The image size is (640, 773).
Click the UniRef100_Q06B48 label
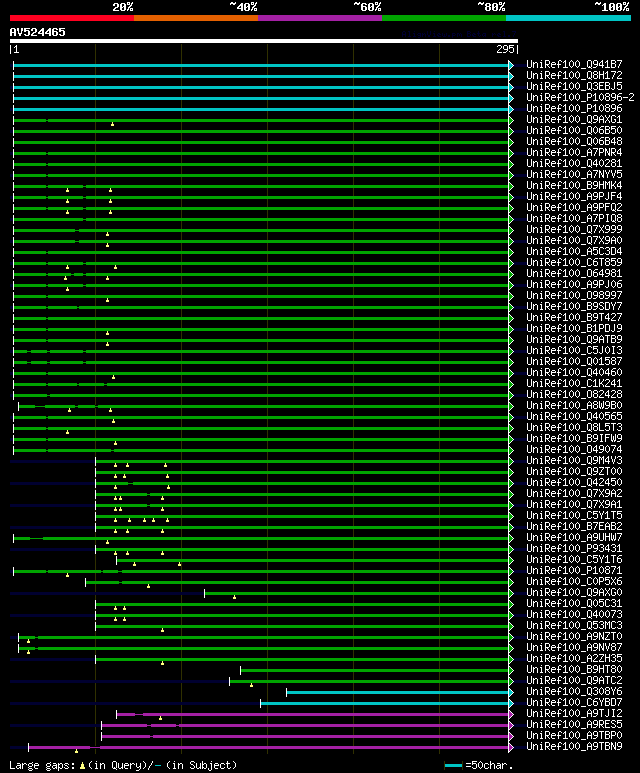tap(574, 141)
